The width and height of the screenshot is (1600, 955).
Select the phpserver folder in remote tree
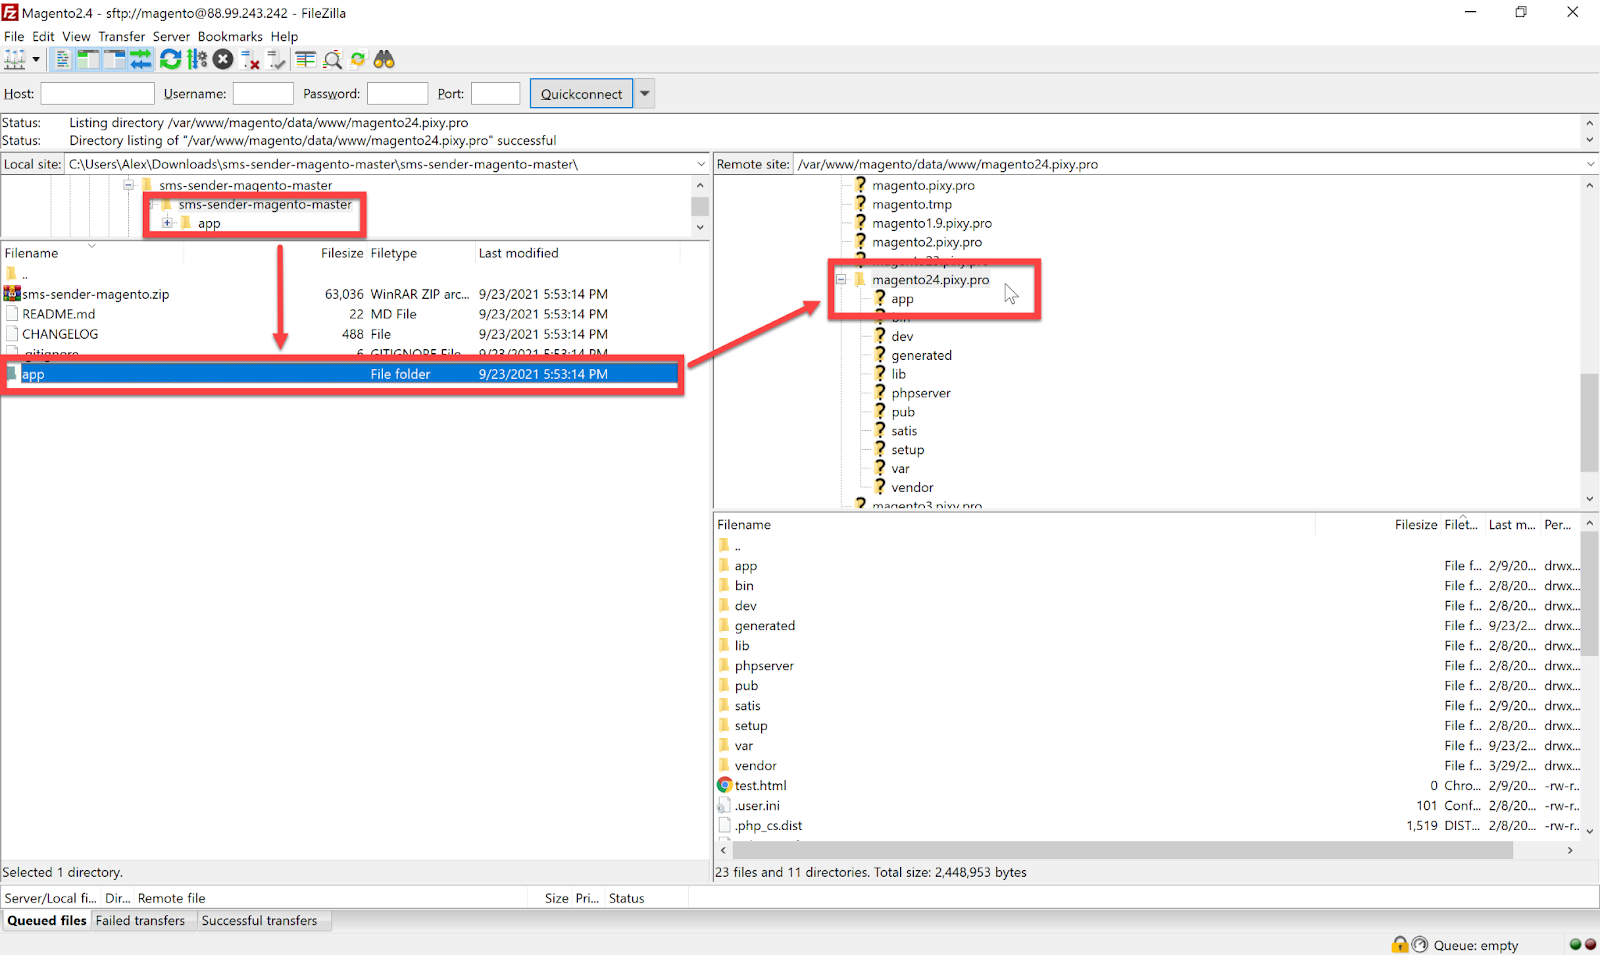(920, 394)
